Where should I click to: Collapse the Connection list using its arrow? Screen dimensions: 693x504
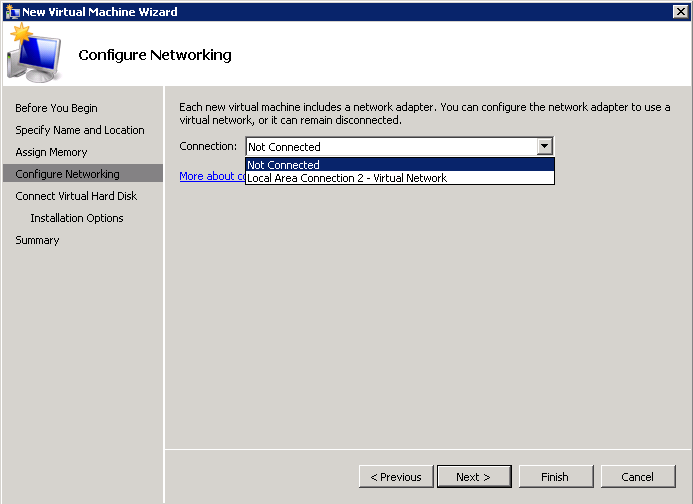coord(544,146)
